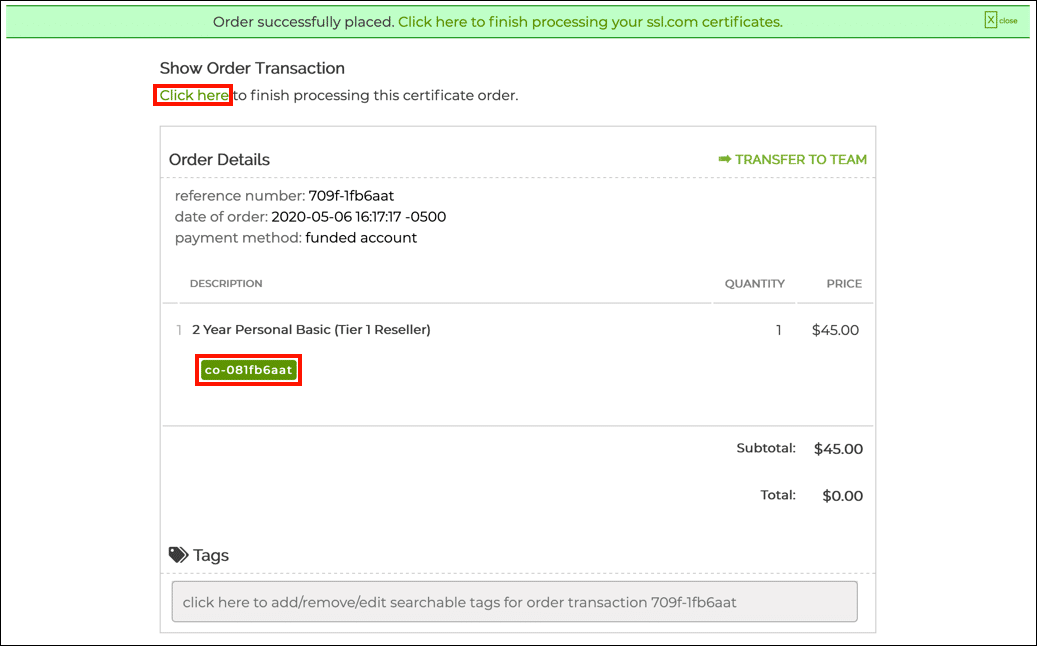The width and height of the screenshot is (1037, 646).
Task: Click the DESCRIPTION column header
Action: 226,284
